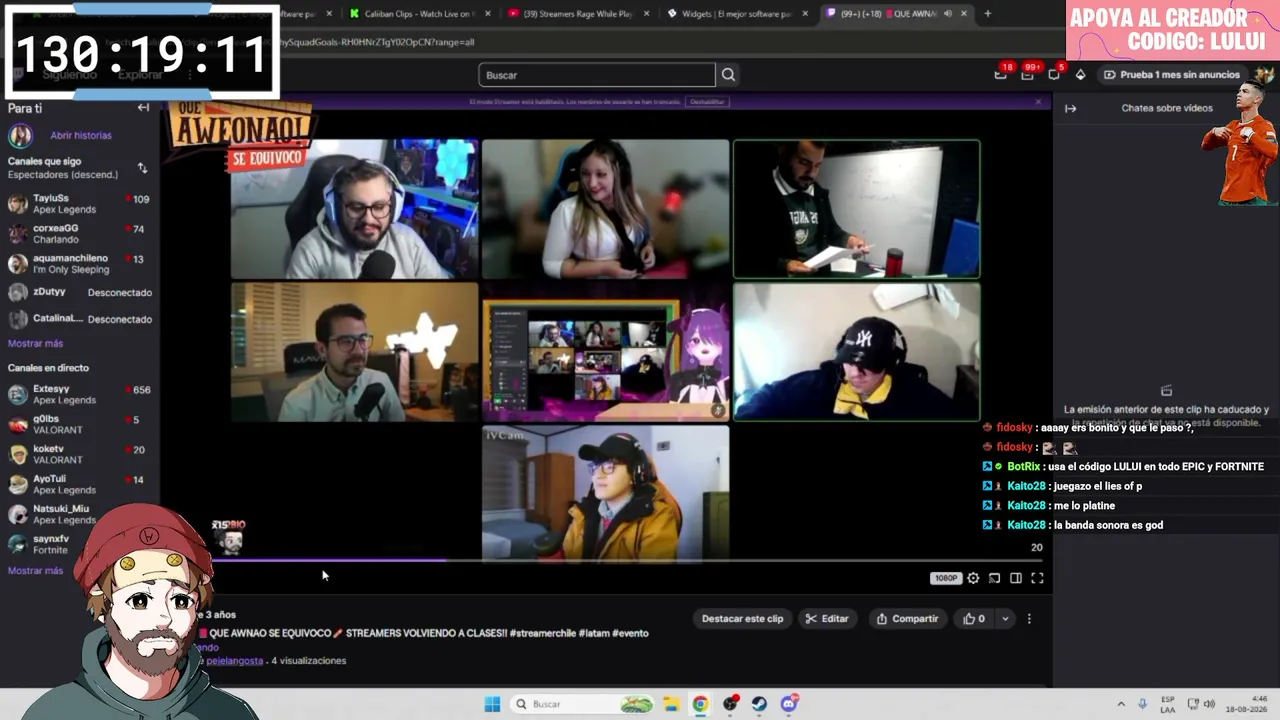Show hidden tray icons with the chevron
Image resolution: width=1280 pixels, height=720 pixels.
pyautogui.click(x=1121, y=704)
